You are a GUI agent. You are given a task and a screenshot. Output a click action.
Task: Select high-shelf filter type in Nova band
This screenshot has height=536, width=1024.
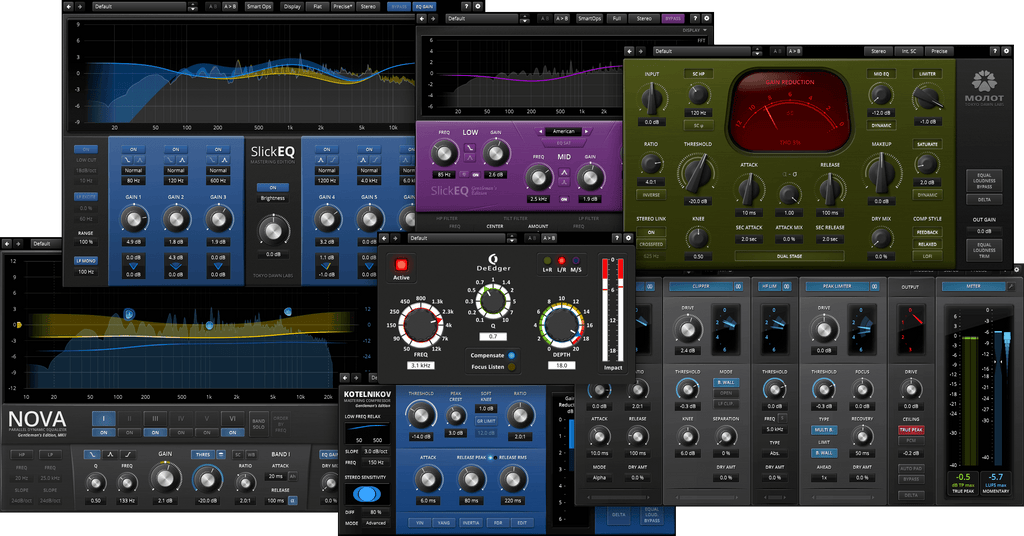click(129, 454)
